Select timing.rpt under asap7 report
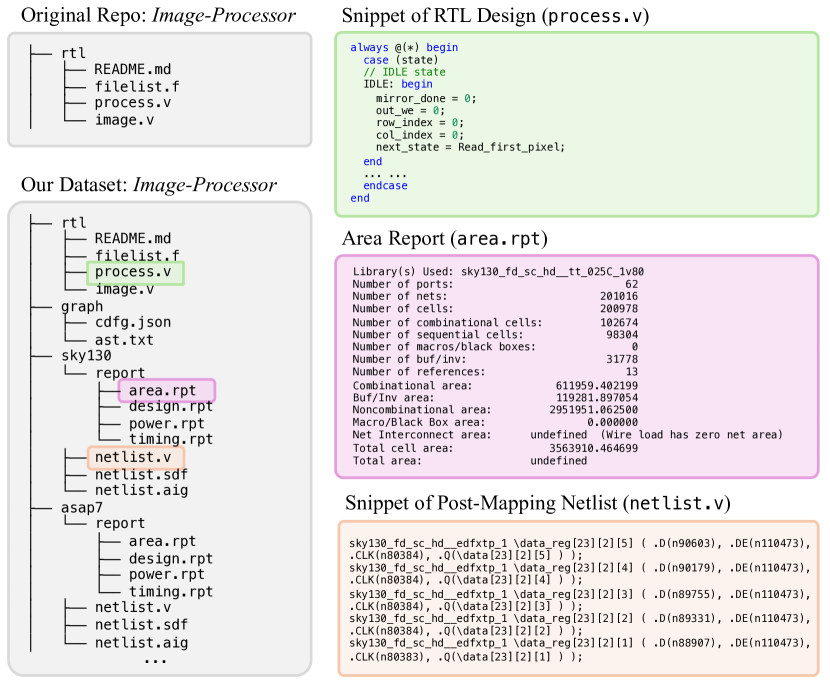The image size is (830, 684). pos(170,591)
